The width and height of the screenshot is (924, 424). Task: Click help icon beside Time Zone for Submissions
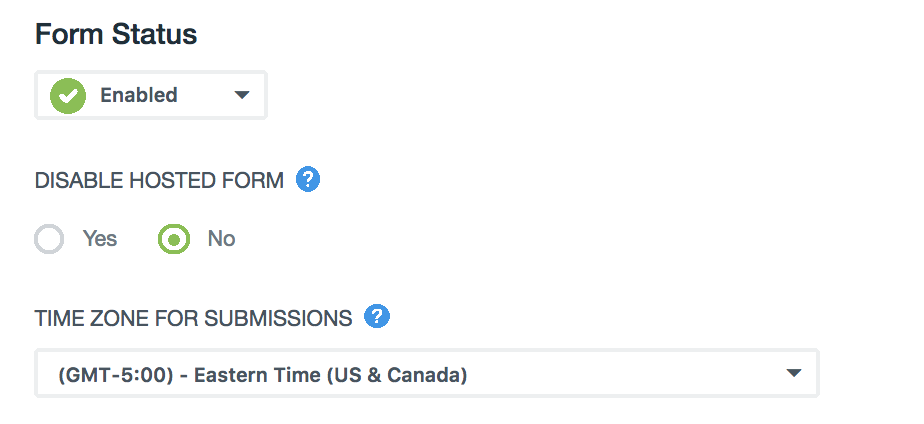point(377,317)
